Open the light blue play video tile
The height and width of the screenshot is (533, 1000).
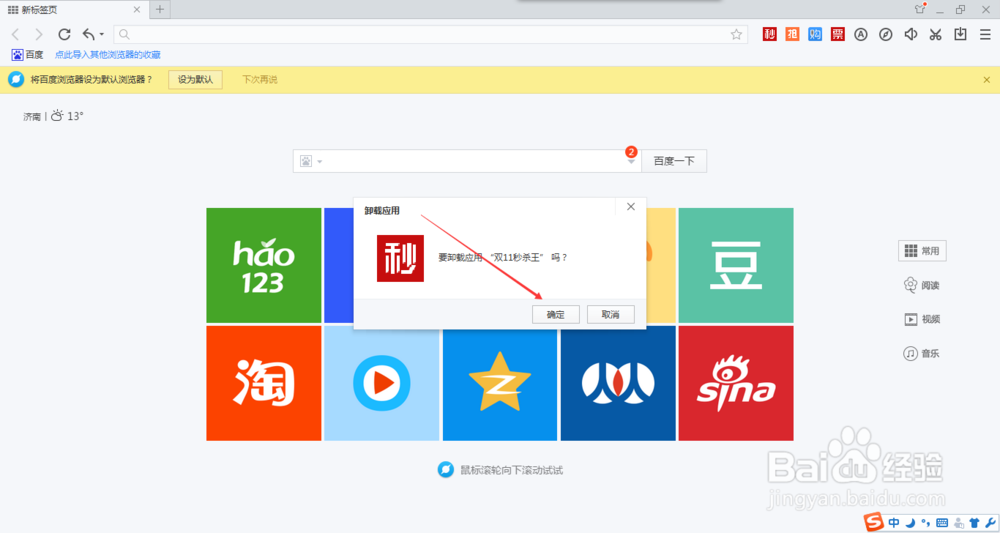point(381,383)
